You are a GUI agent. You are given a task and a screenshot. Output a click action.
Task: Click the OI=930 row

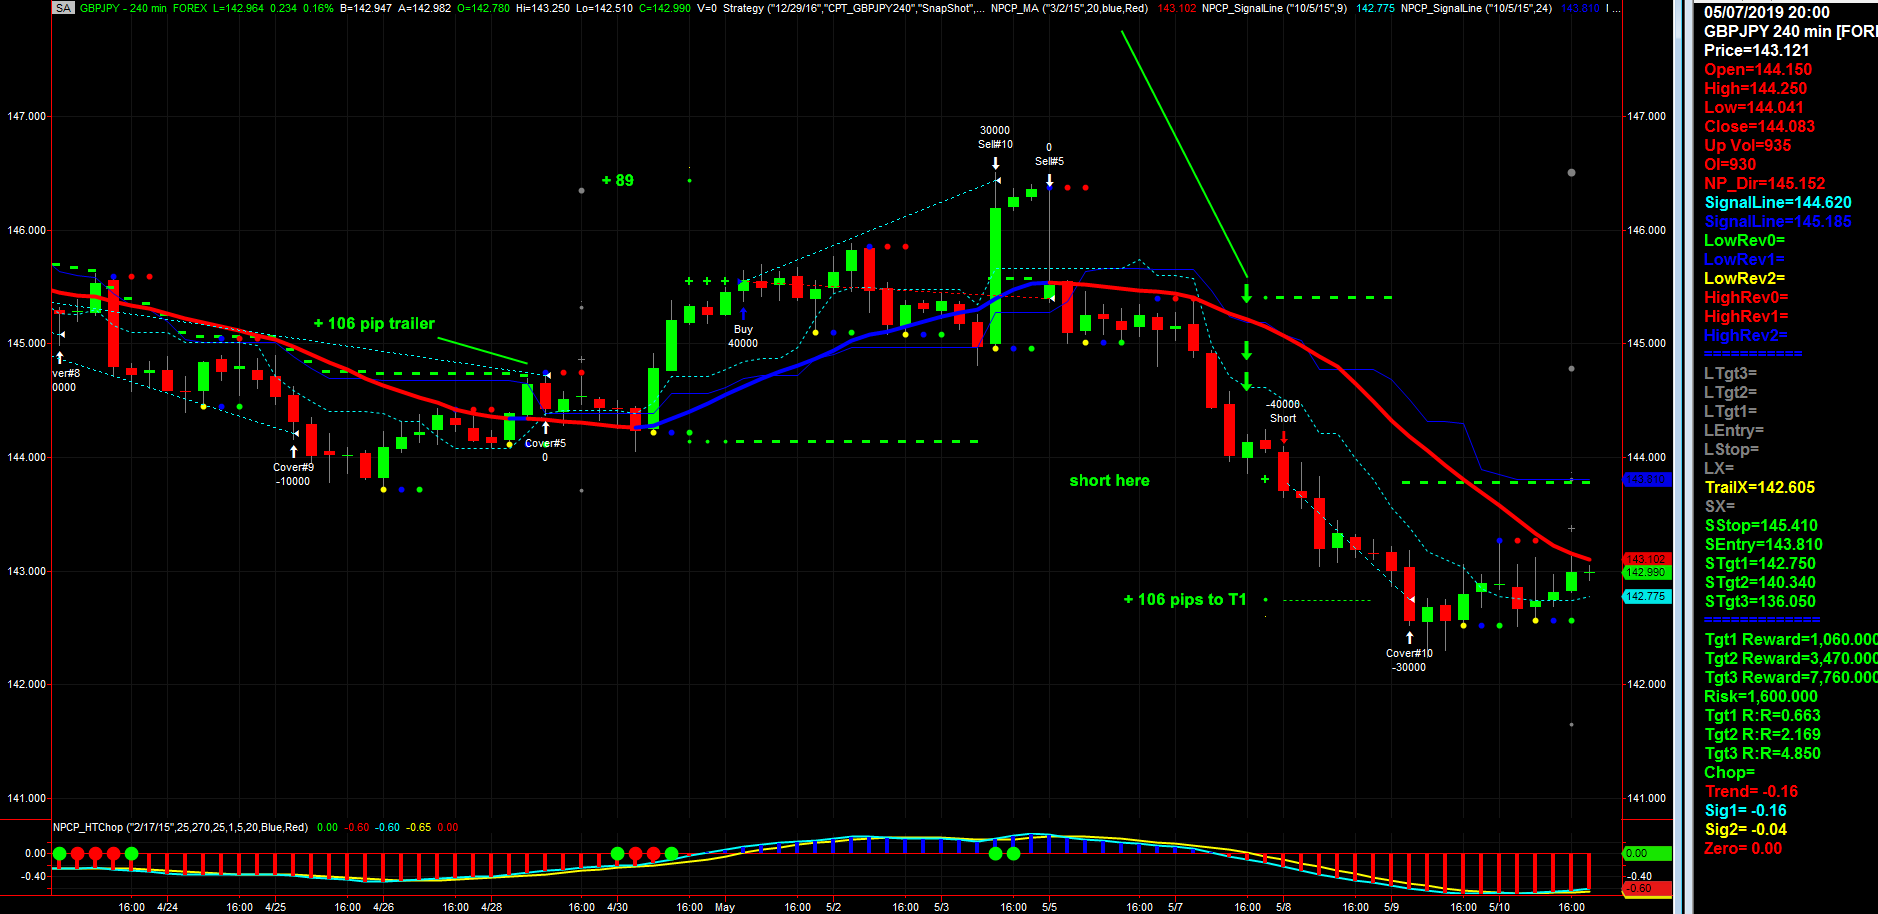[1730, 164]
